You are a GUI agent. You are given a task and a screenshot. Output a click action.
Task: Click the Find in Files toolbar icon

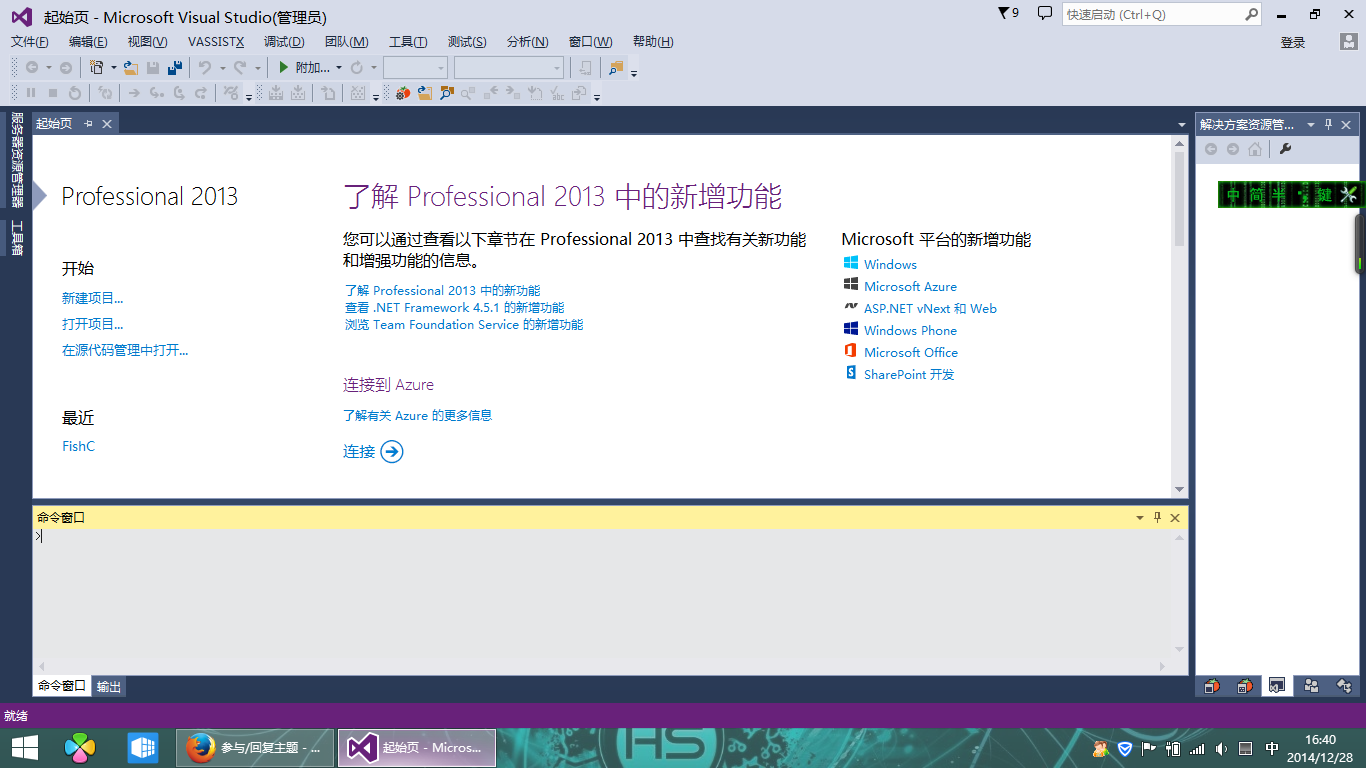[x=616, y=67]
